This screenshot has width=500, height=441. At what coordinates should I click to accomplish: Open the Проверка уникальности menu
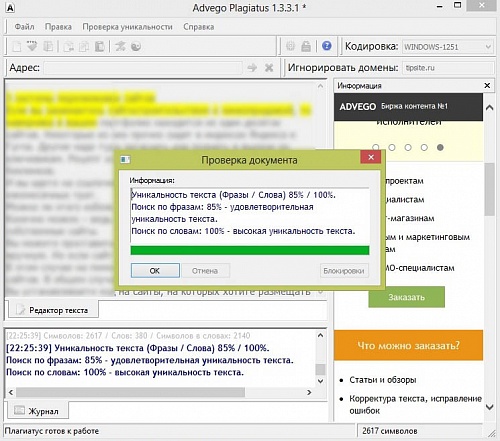(127, 27)
